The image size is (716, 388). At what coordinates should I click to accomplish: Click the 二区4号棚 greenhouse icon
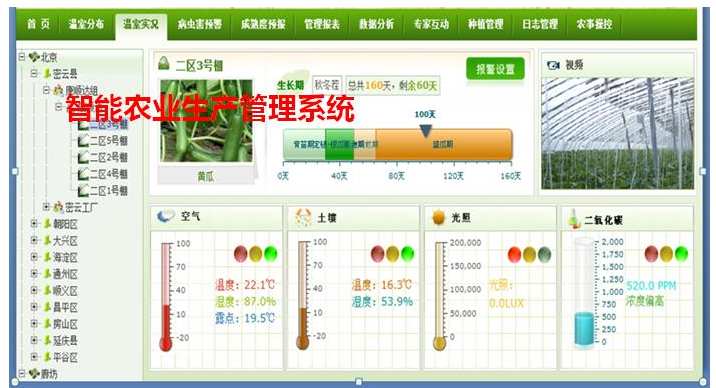tap(83, 174)
